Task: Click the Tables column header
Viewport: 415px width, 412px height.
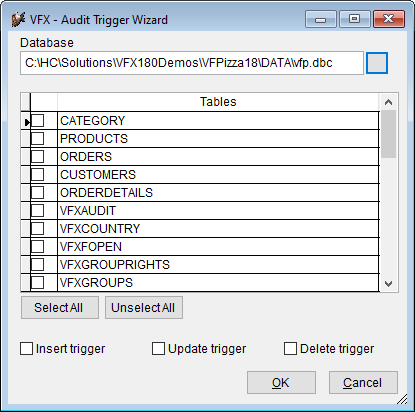Action: tap(218, 102)
